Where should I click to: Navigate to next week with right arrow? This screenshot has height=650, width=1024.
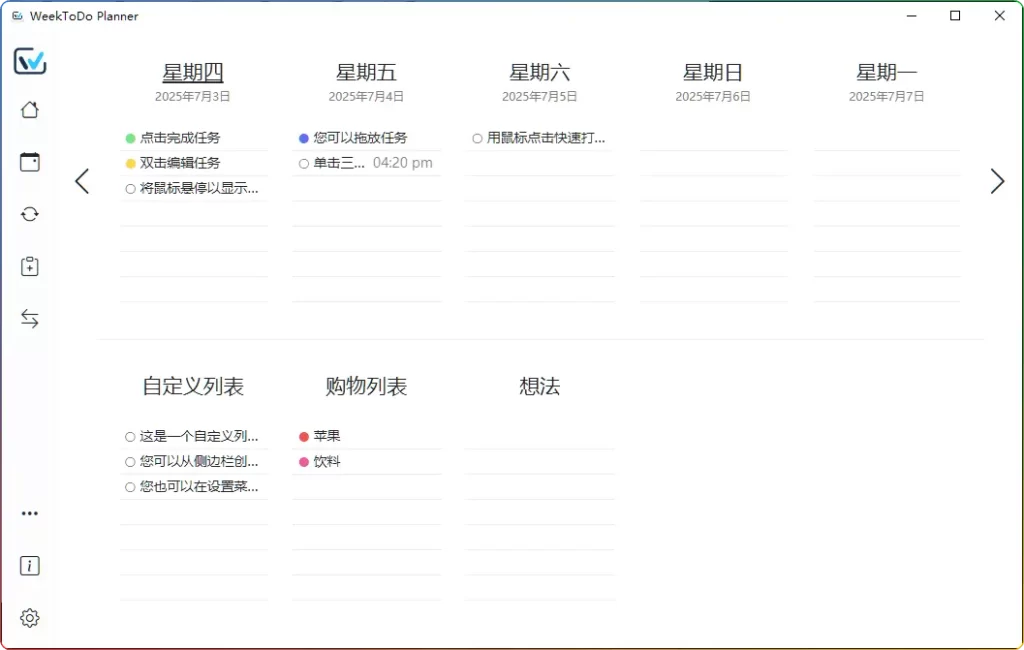[997, 181]
